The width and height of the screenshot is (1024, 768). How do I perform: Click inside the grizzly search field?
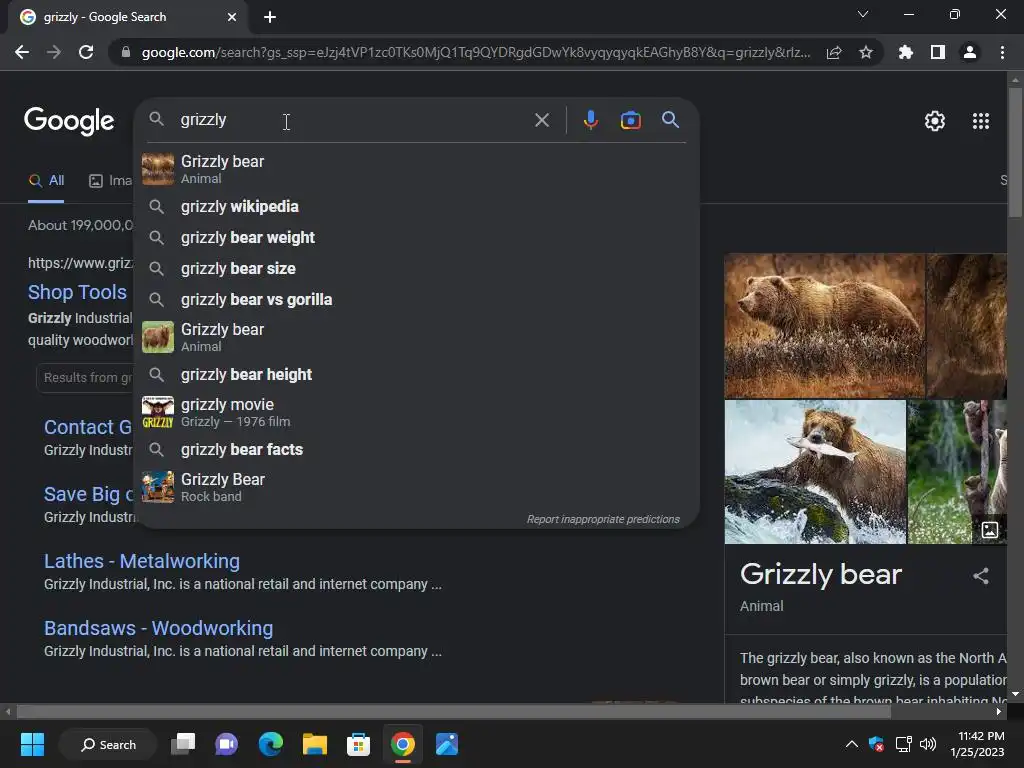(353, 120)
